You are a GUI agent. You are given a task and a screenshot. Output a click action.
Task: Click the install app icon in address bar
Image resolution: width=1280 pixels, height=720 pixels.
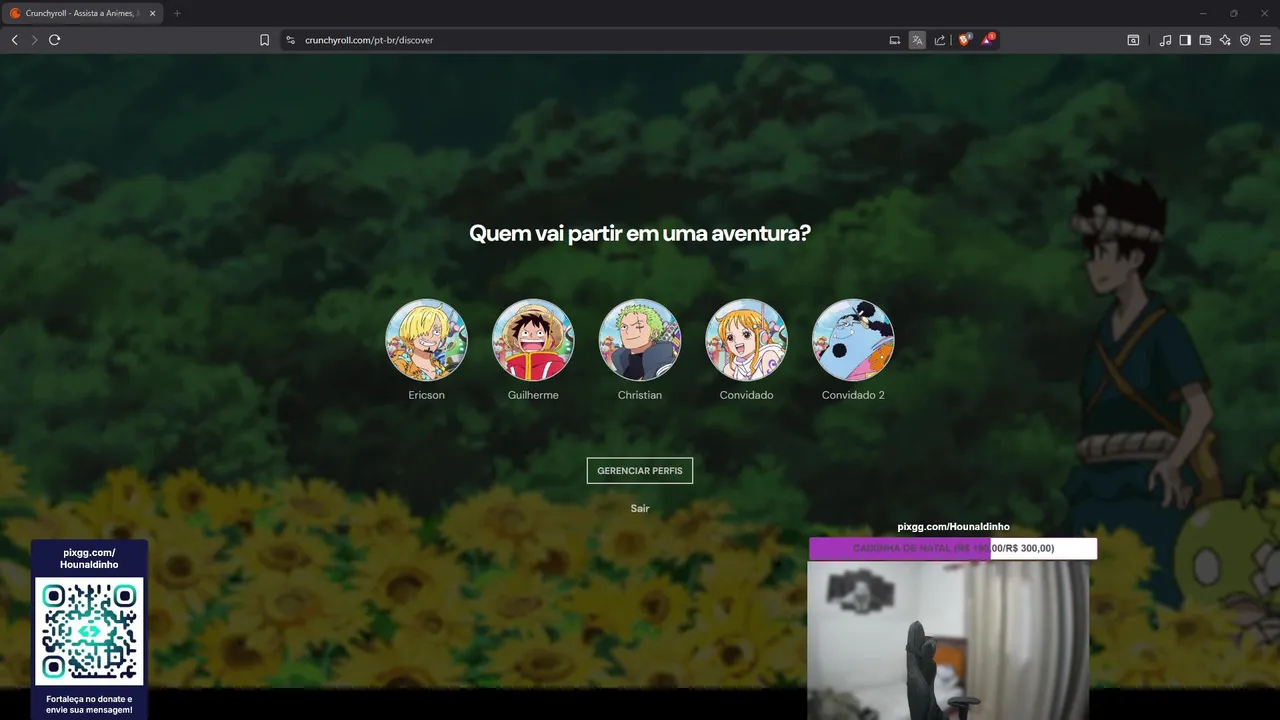[895, 40]
